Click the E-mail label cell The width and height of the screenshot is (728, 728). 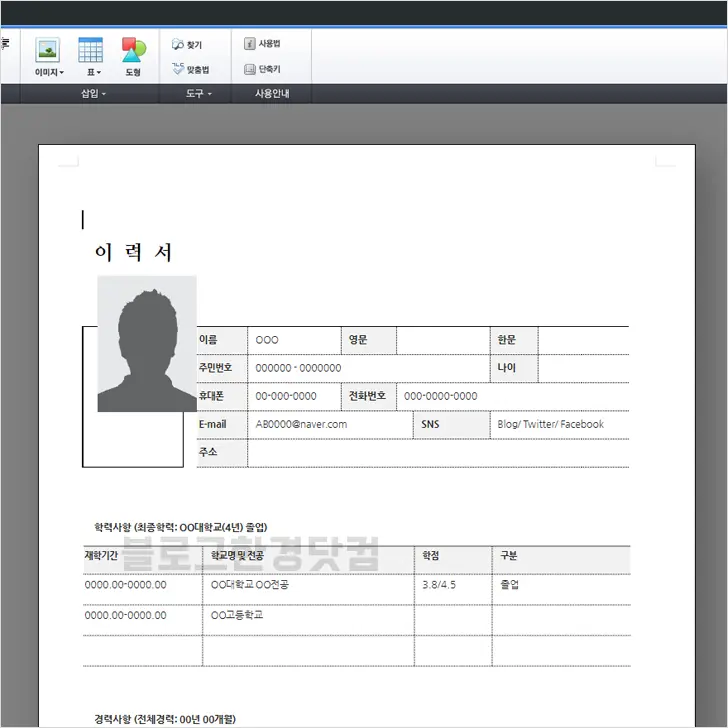click(222, 424)
